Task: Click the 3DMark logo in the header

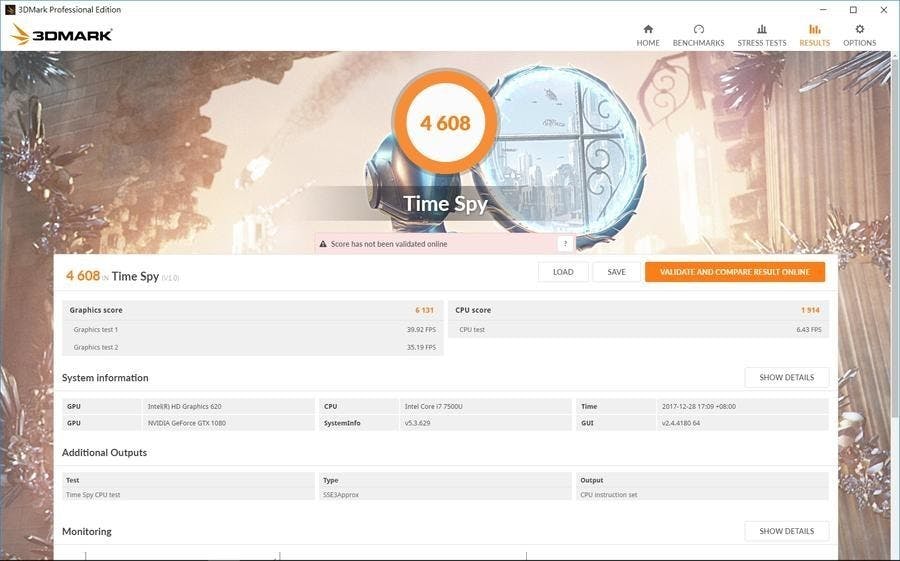Action: click(62, 35)
